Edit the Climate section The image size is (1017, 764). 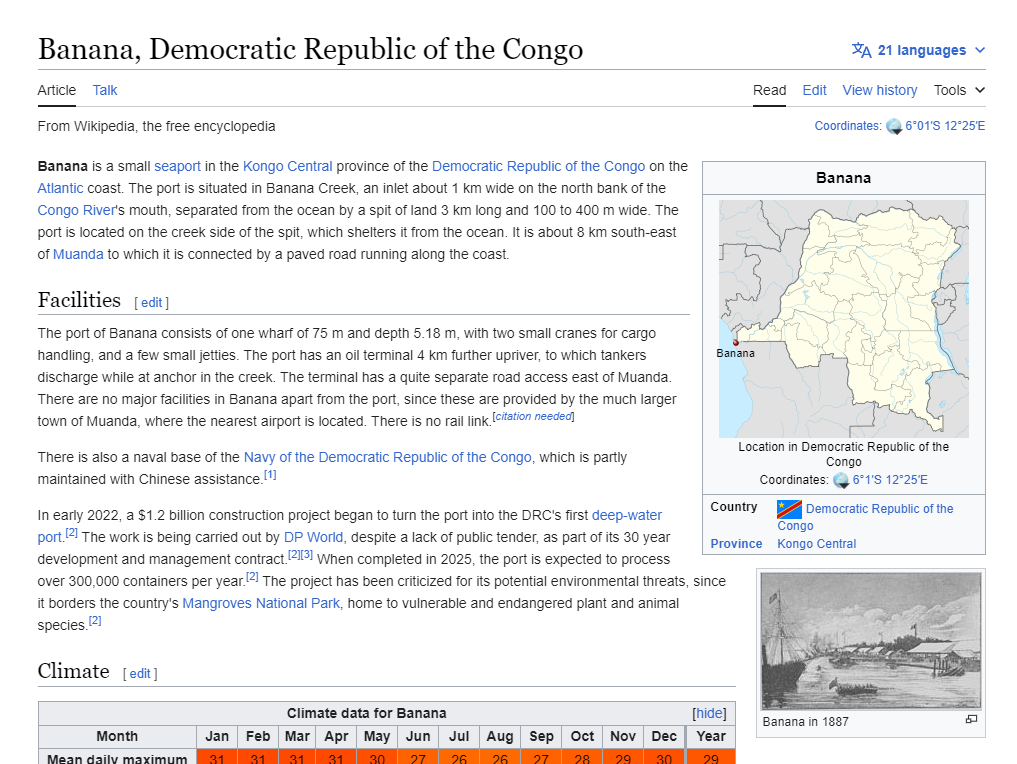tap(140, 673)
